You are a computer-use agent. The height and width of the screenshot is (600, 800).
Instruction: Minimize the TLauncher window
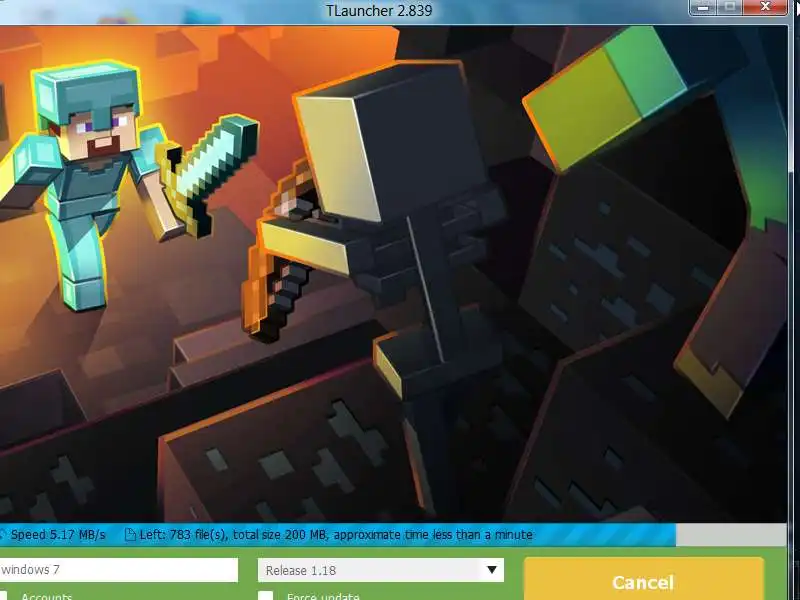pos(703,7)
